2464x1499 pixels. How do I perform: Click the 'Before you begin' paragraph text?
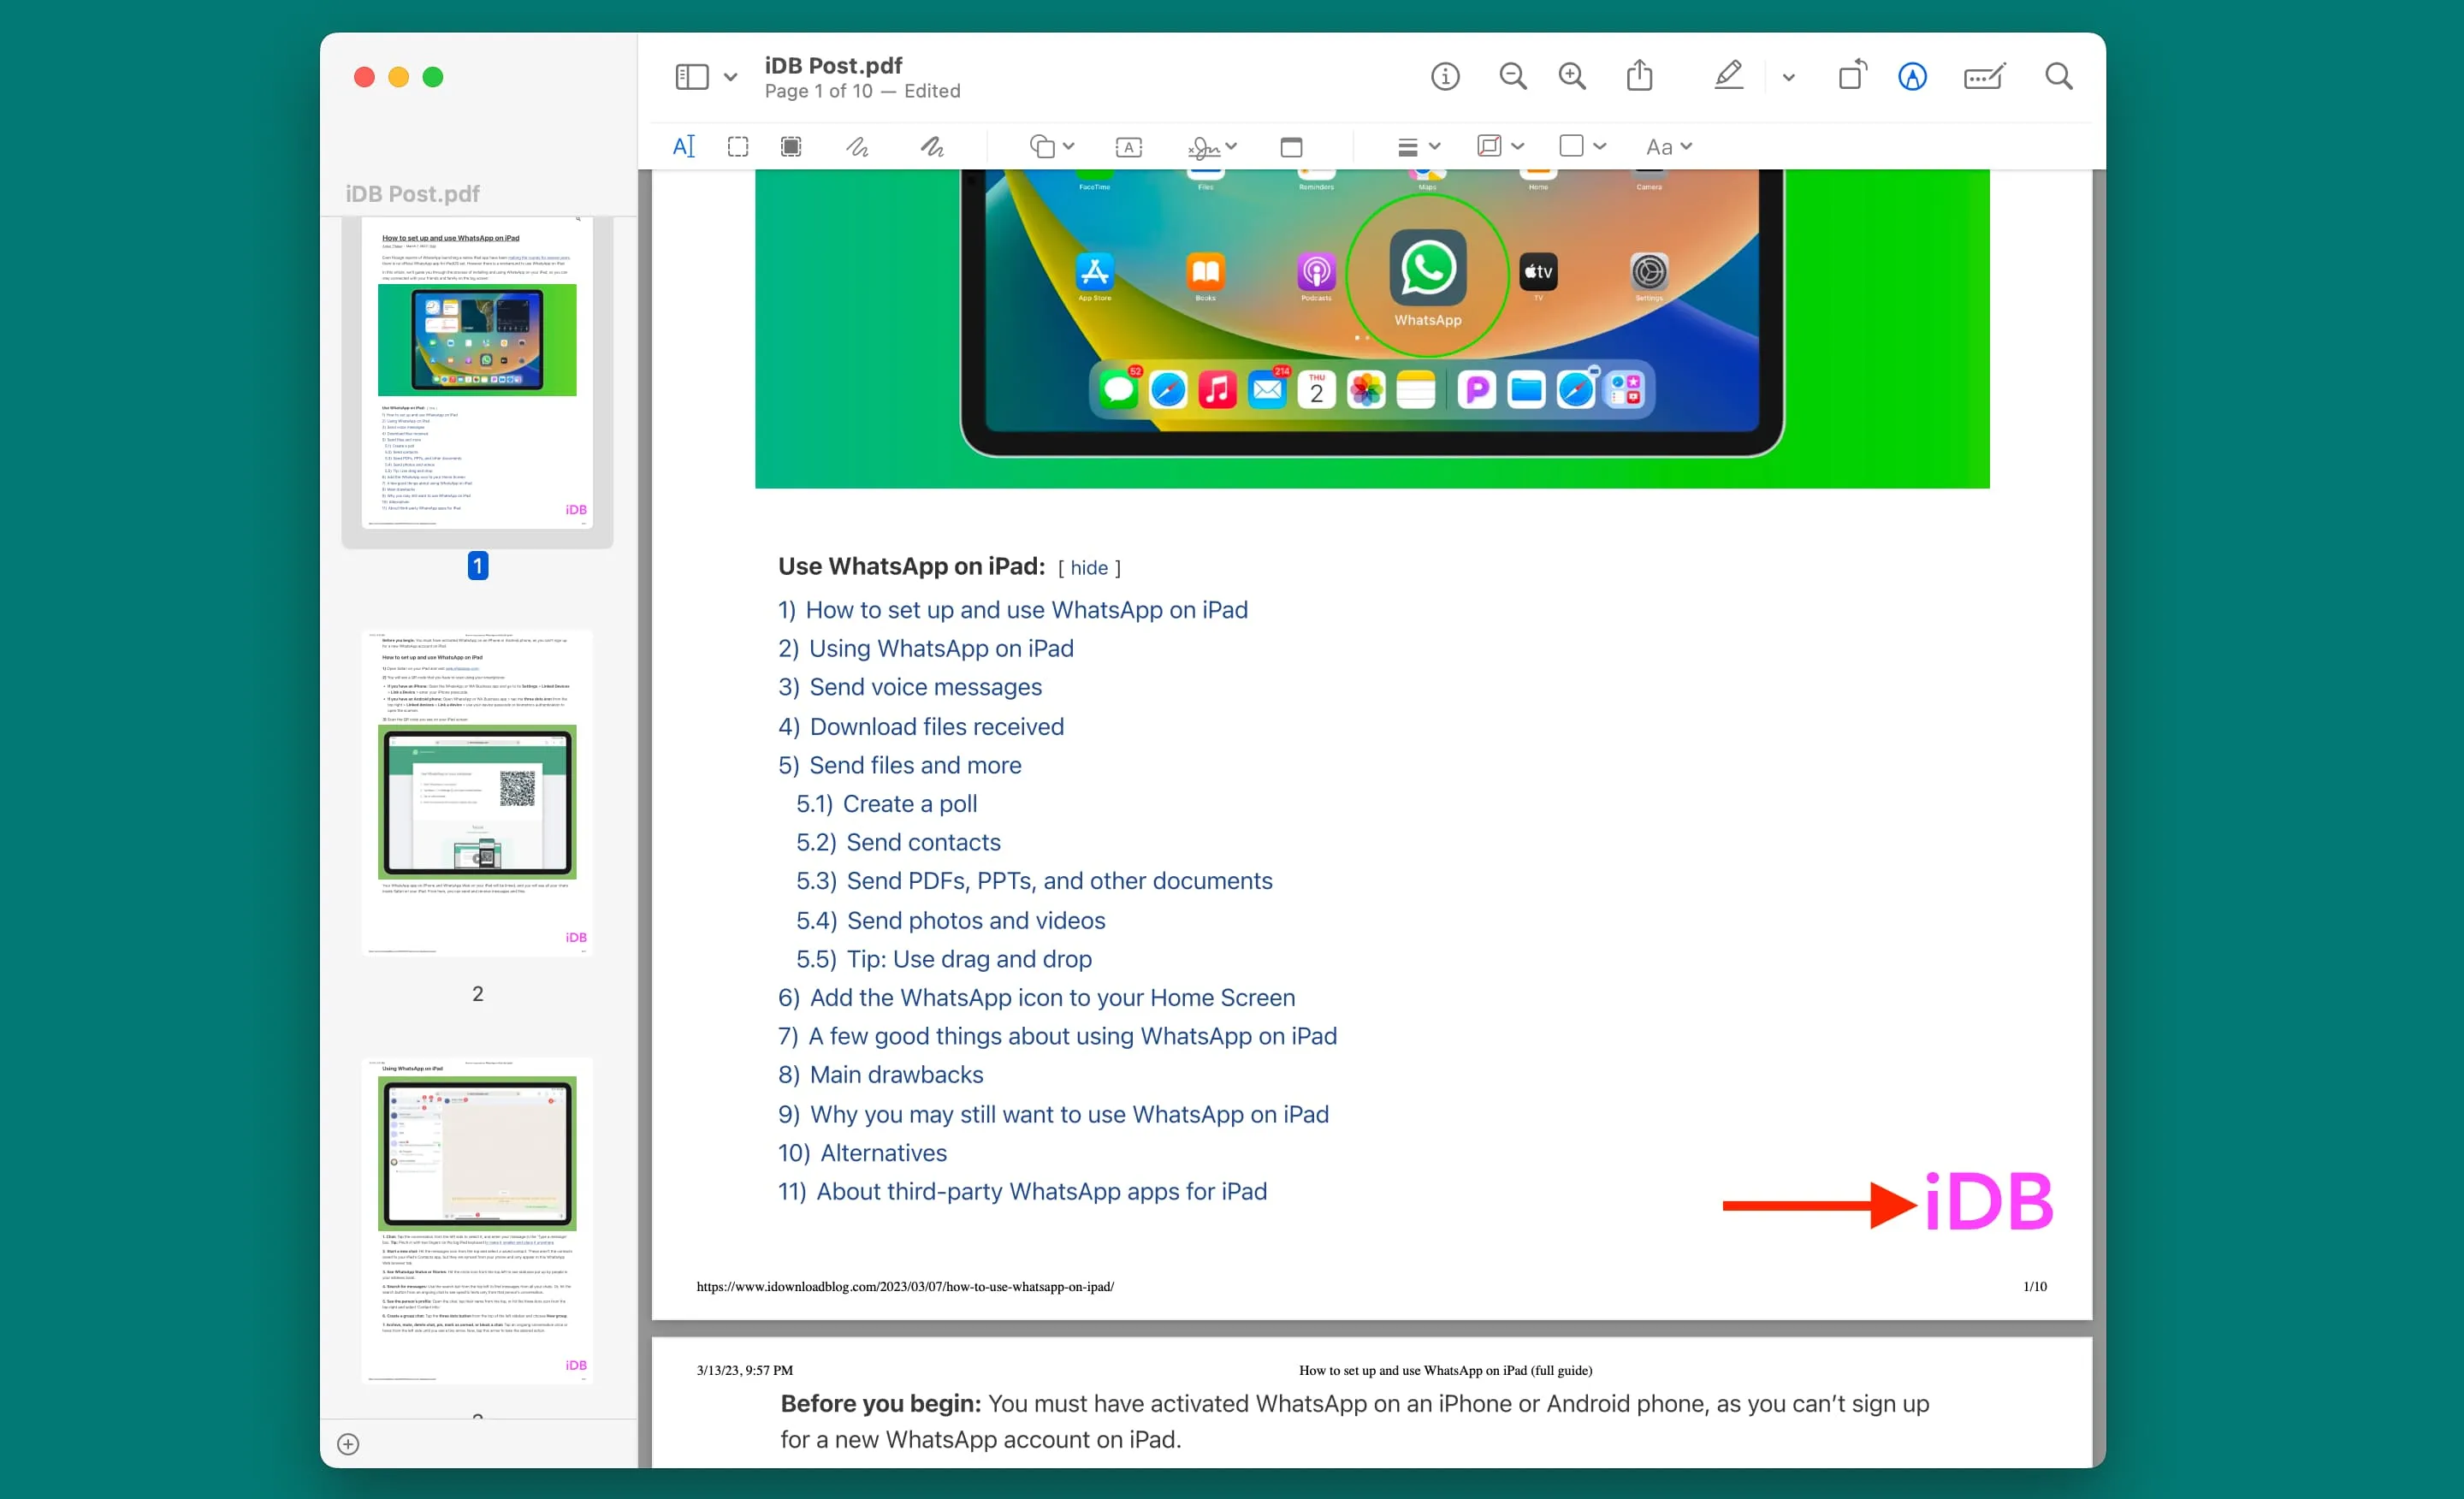point(1355,1422)
